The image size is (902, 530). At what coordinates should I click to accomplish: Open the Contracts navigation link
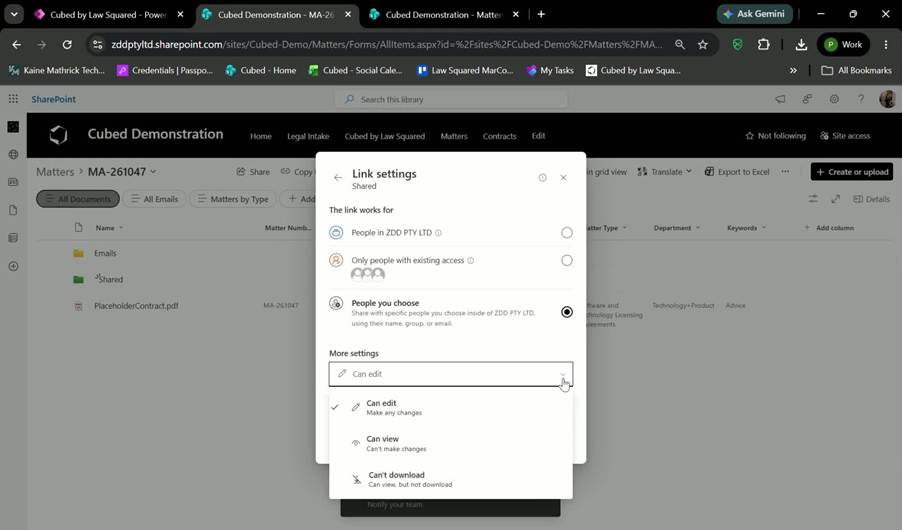[x=499, y=136]
